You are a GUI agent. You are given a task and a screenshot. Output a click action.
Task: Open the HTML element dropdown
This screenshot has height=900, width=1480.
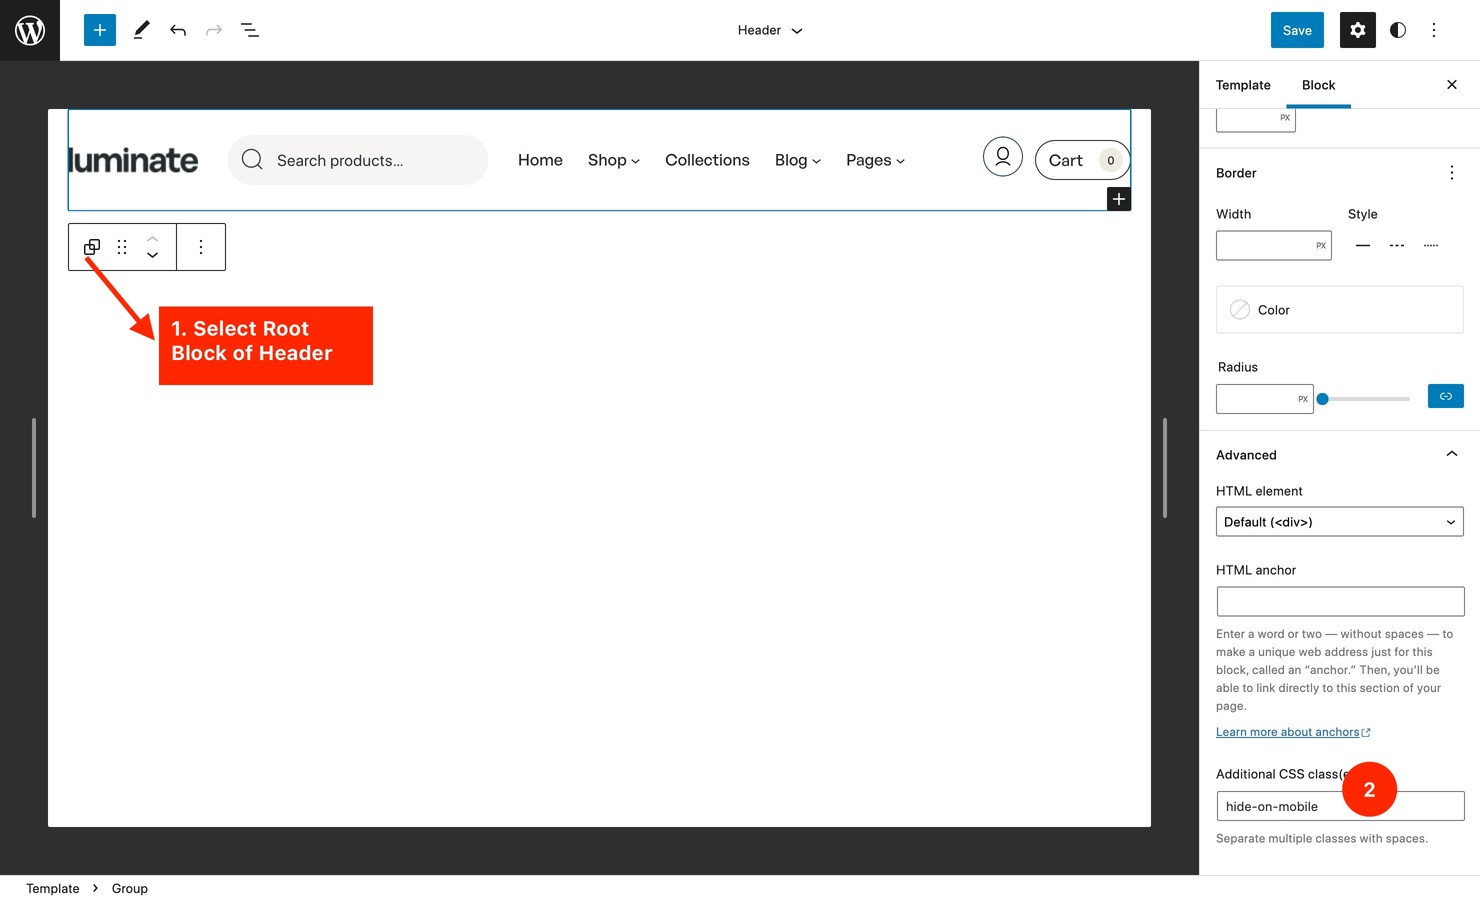(1339, 521)
